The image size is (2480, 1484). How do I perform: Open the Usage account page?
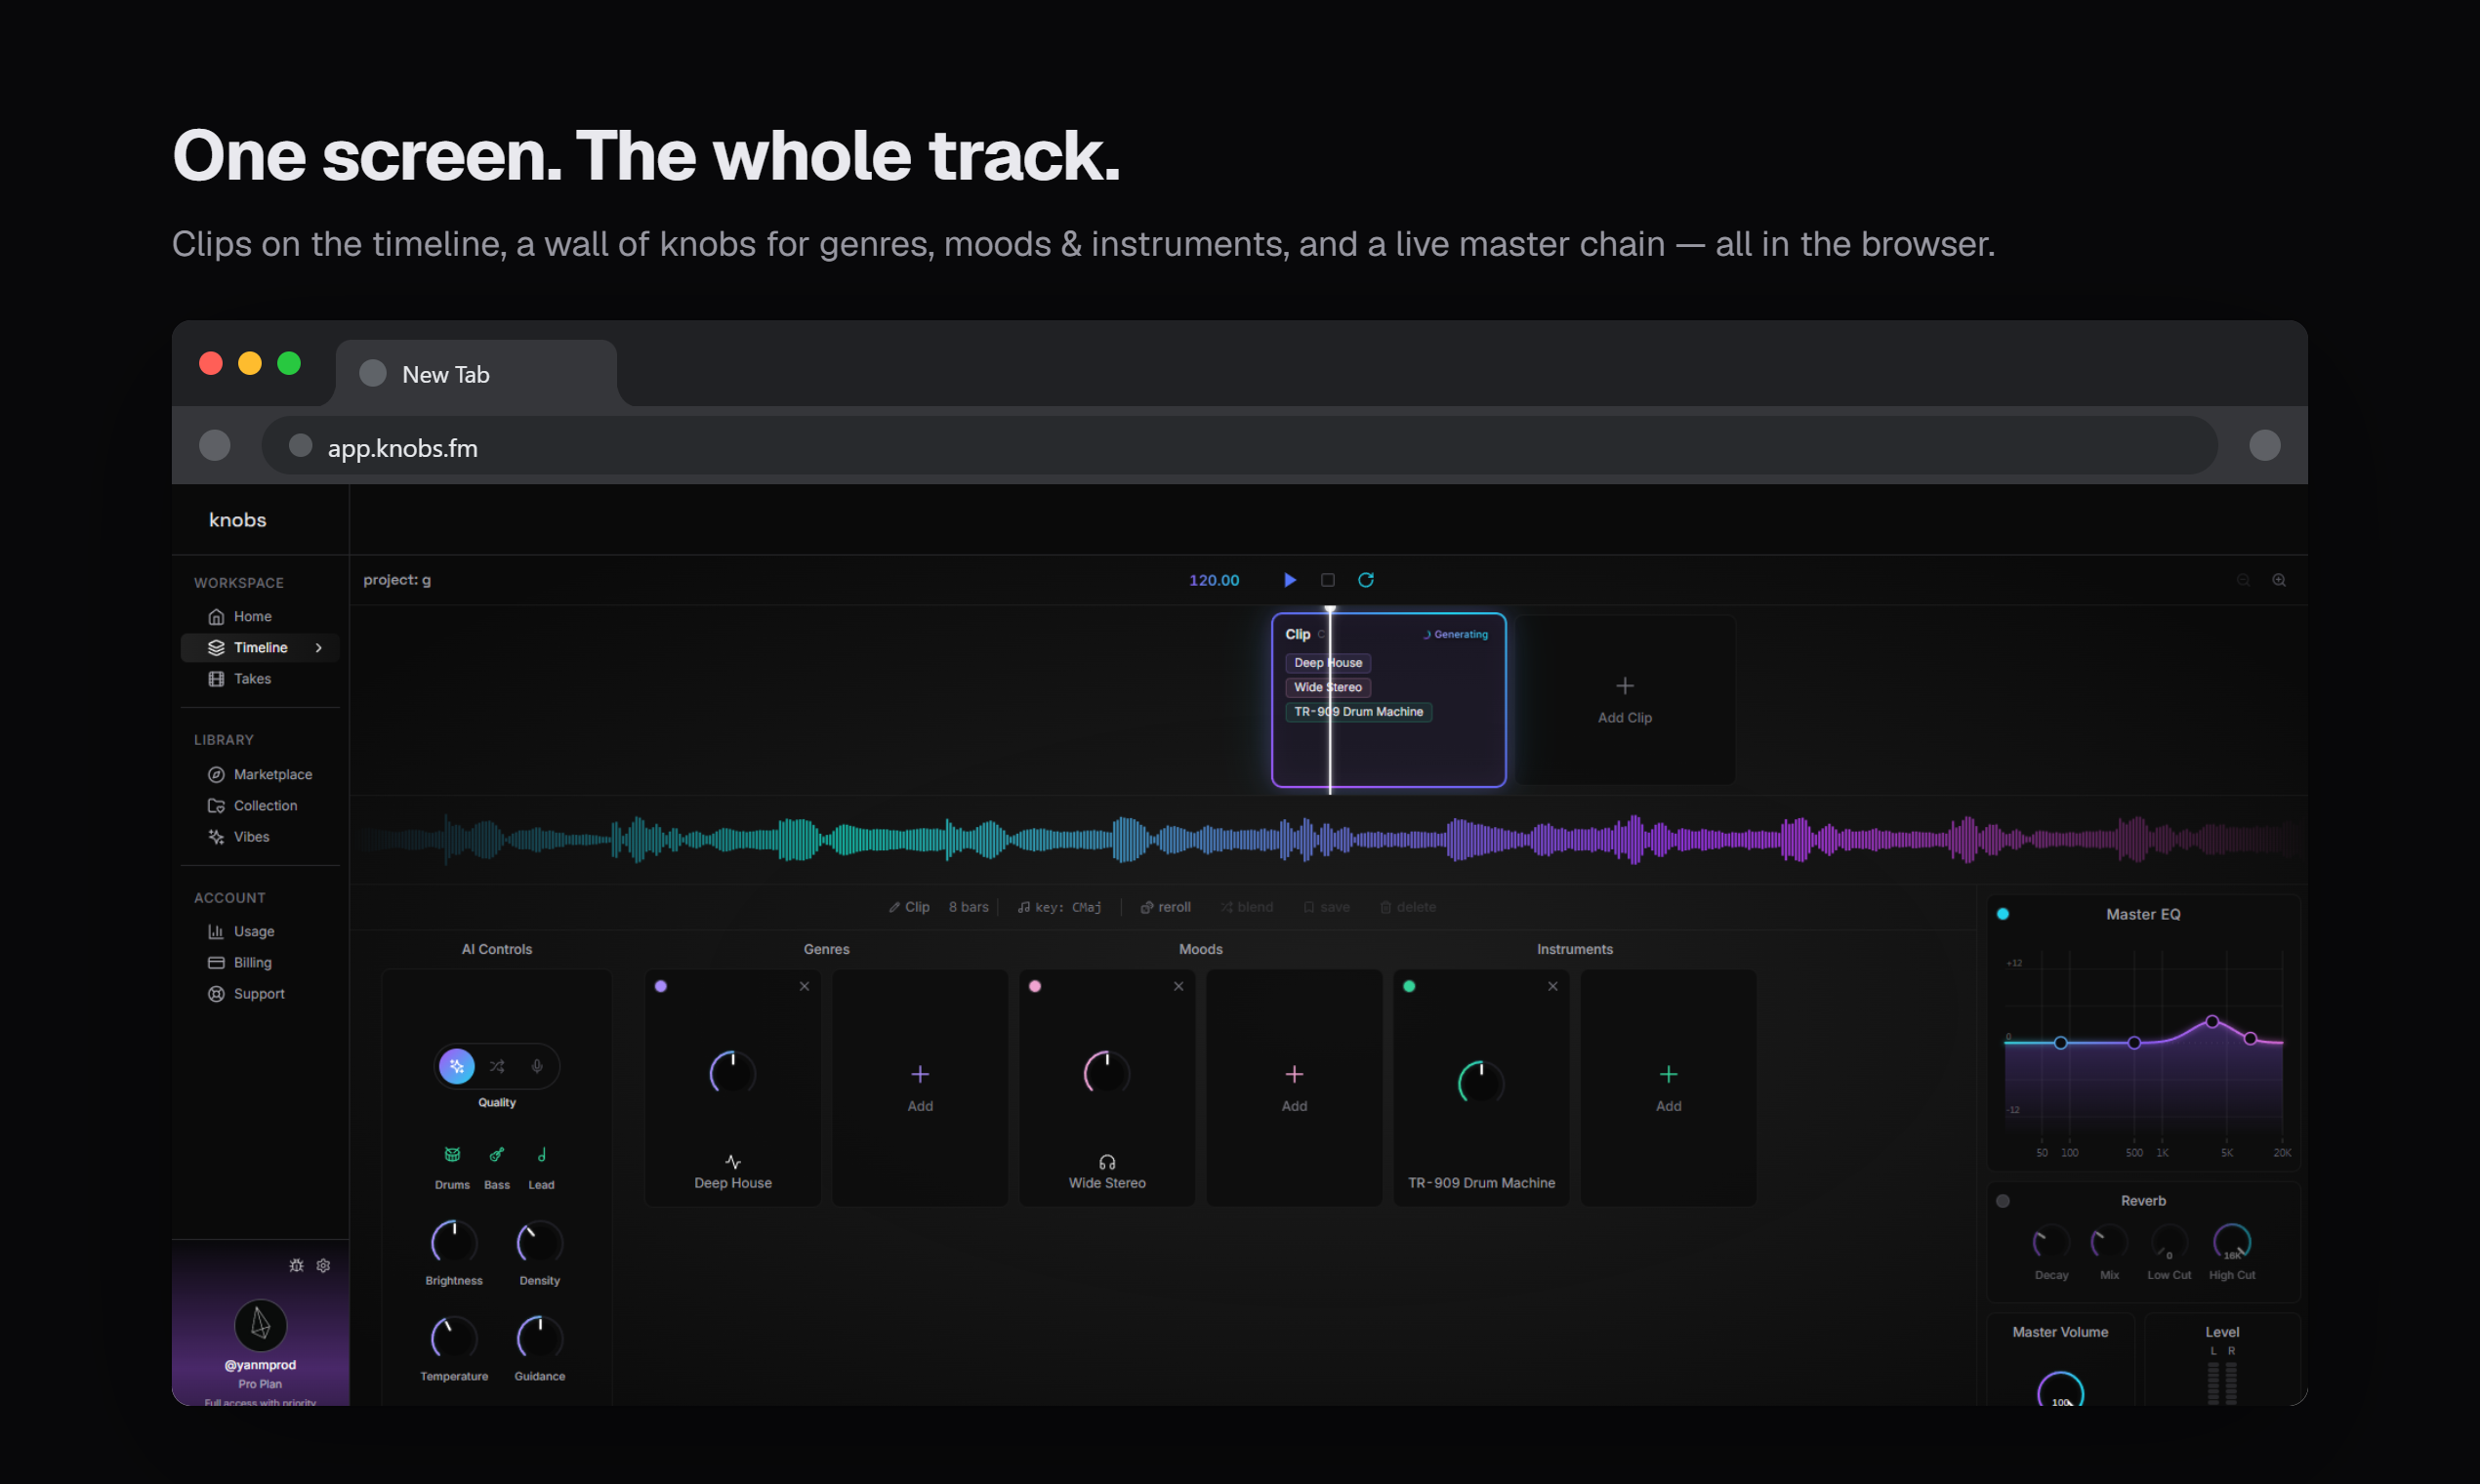260,931
